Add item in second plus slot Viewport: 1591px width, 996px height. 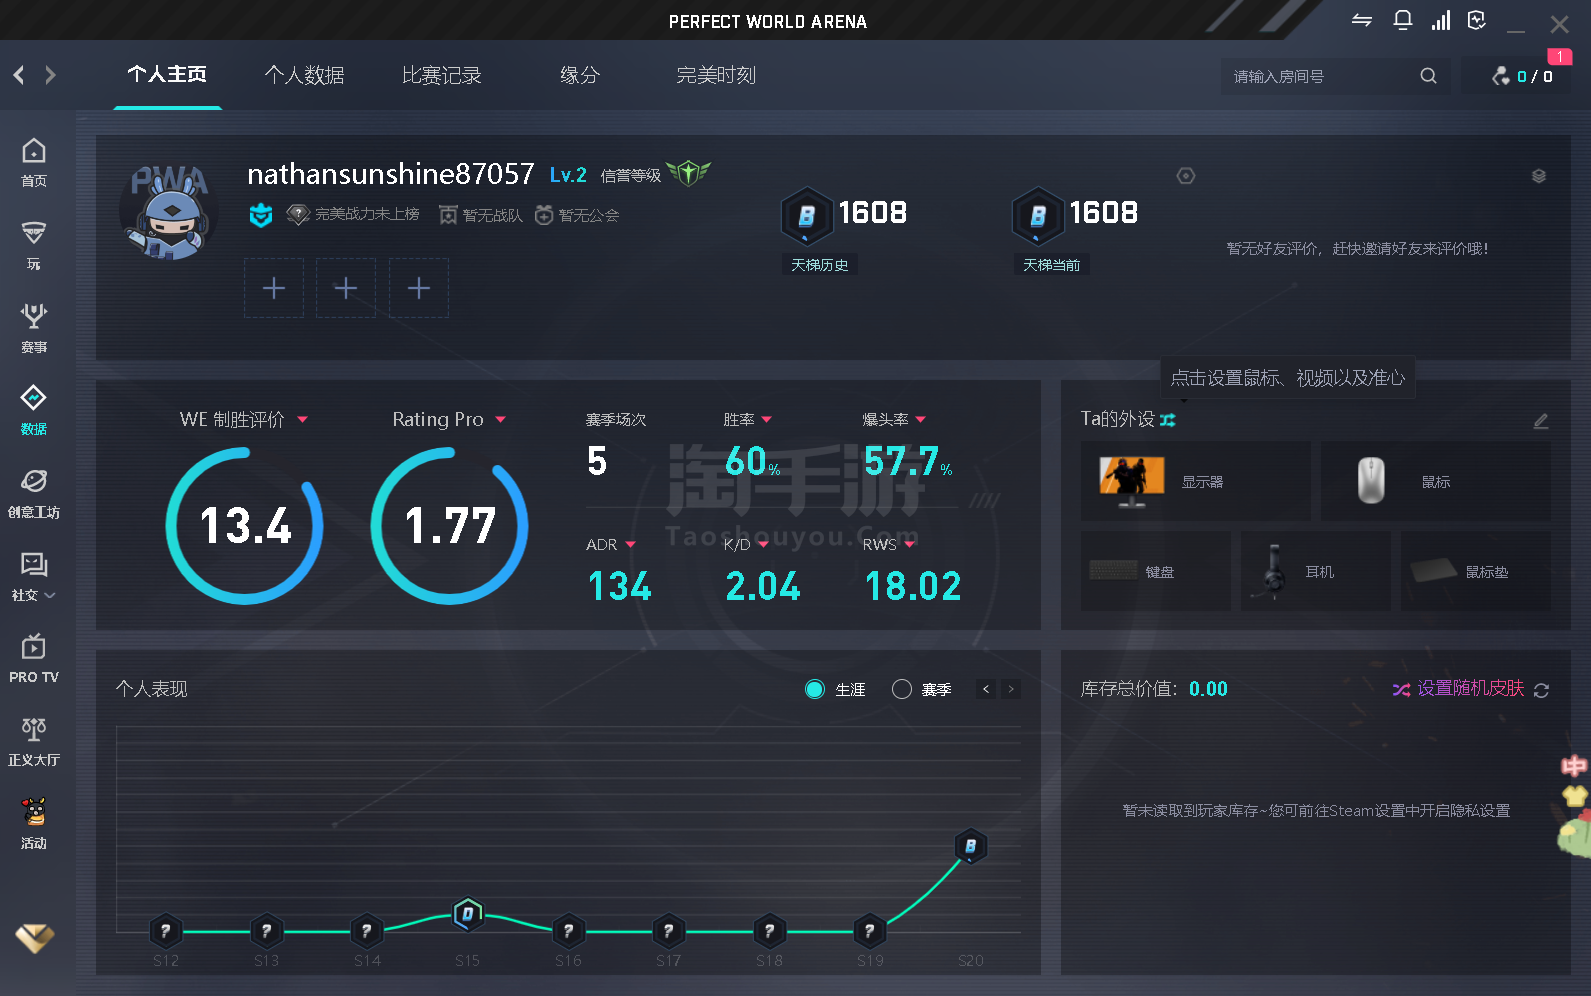pos(346,288)
